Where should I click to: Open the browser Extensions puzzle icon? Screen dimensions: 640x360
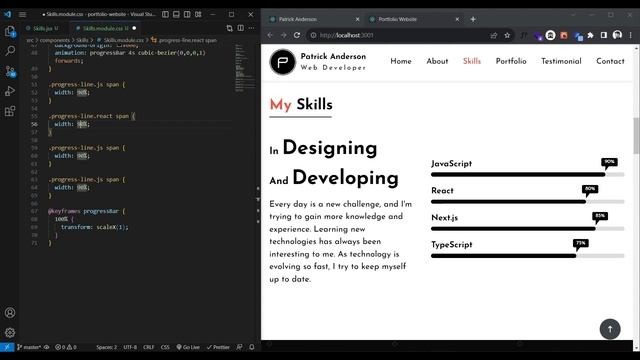pyautogui.click(x=591, y=36)
